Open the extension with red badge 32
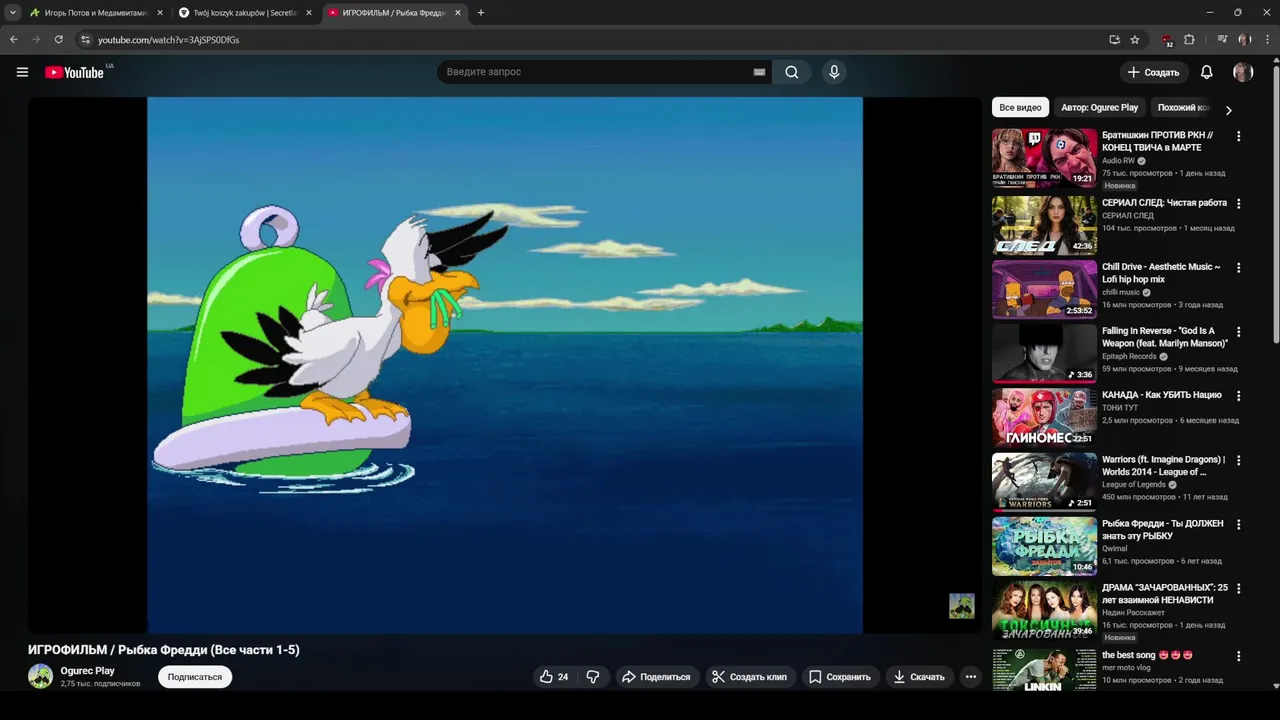Viewport: 1280px width, 720px height. point(1167,40)
